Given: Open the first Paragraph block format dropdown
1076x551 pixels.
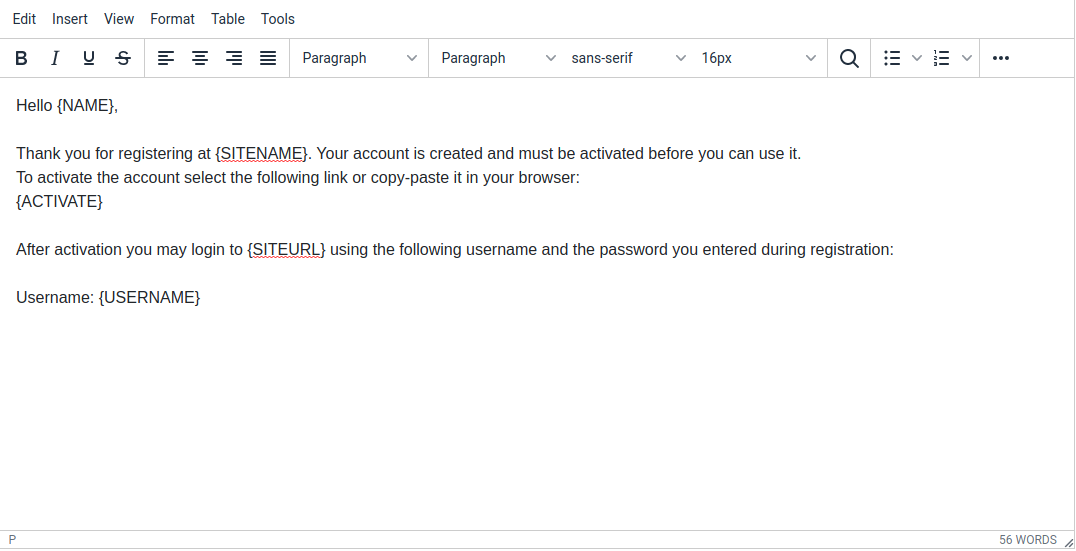Looking at the screenshot, I should 360,58.
